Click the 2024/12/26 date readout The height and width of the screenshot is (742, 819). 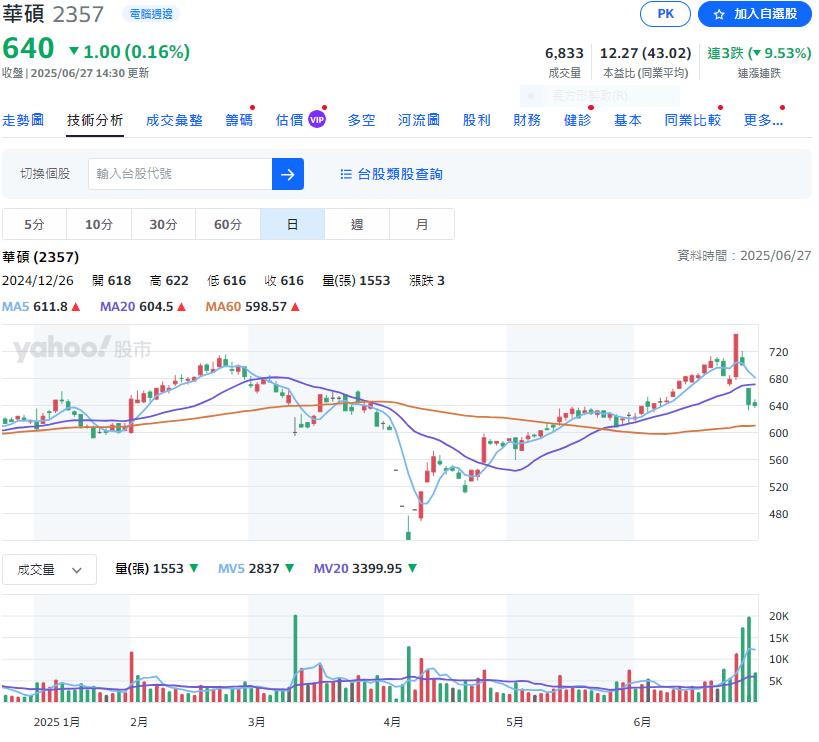click(x=38, y=280)
